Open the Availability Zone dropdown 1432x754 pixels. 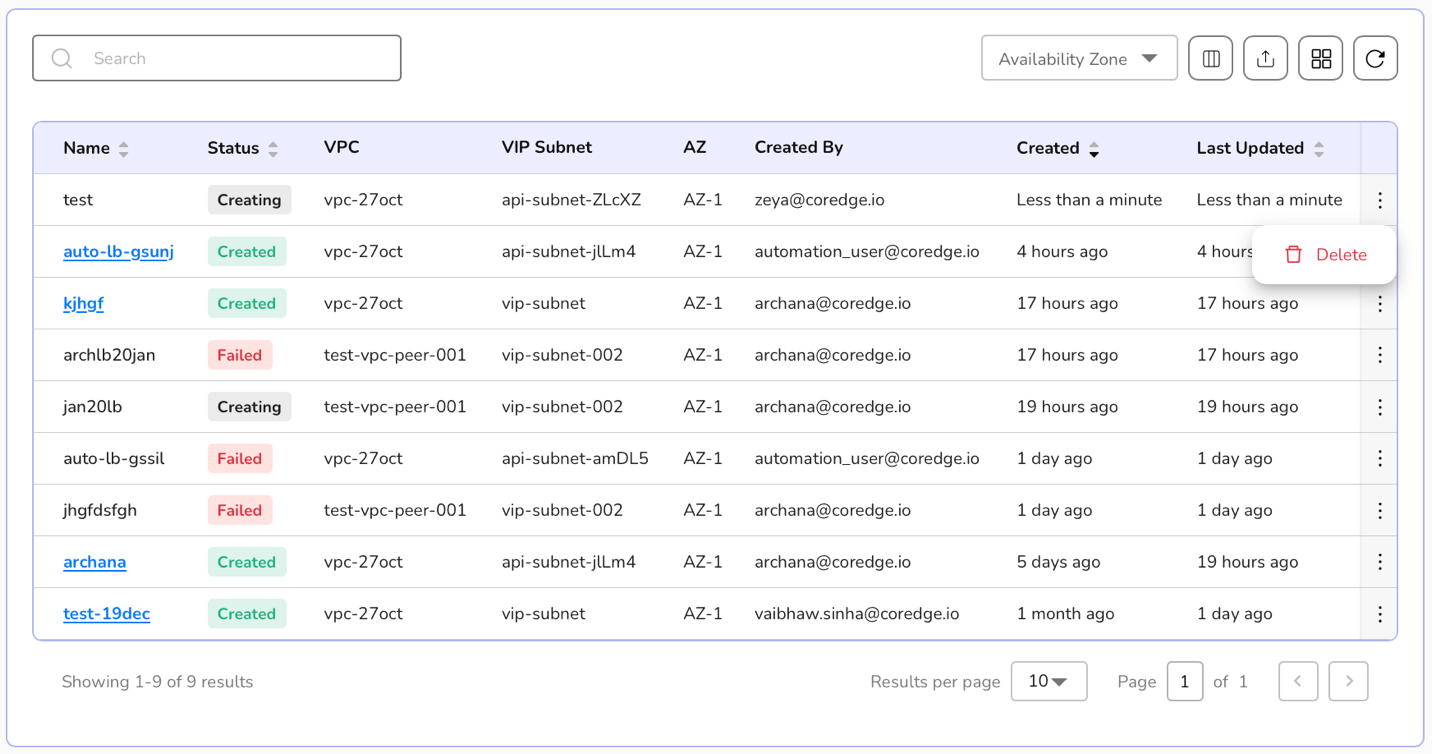[1078, 59]
